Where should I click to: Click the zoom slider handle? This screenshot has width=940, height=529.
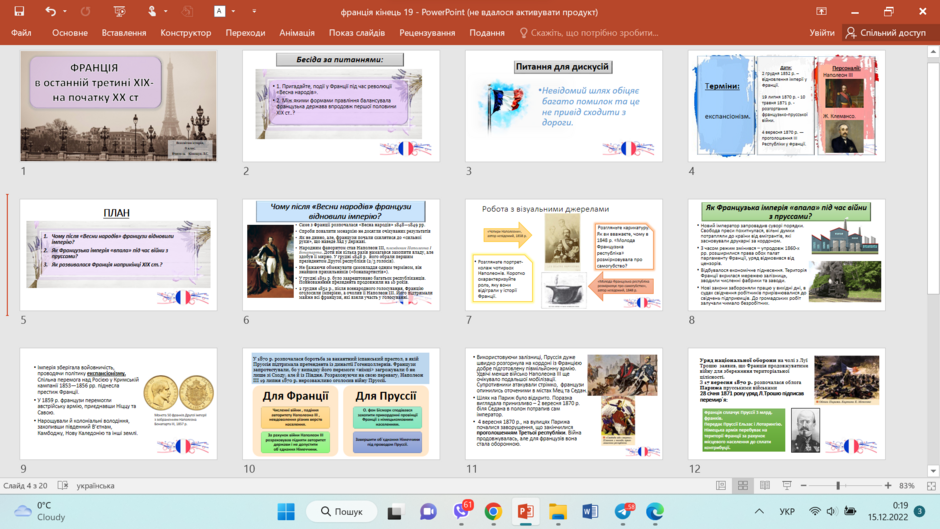838,485
